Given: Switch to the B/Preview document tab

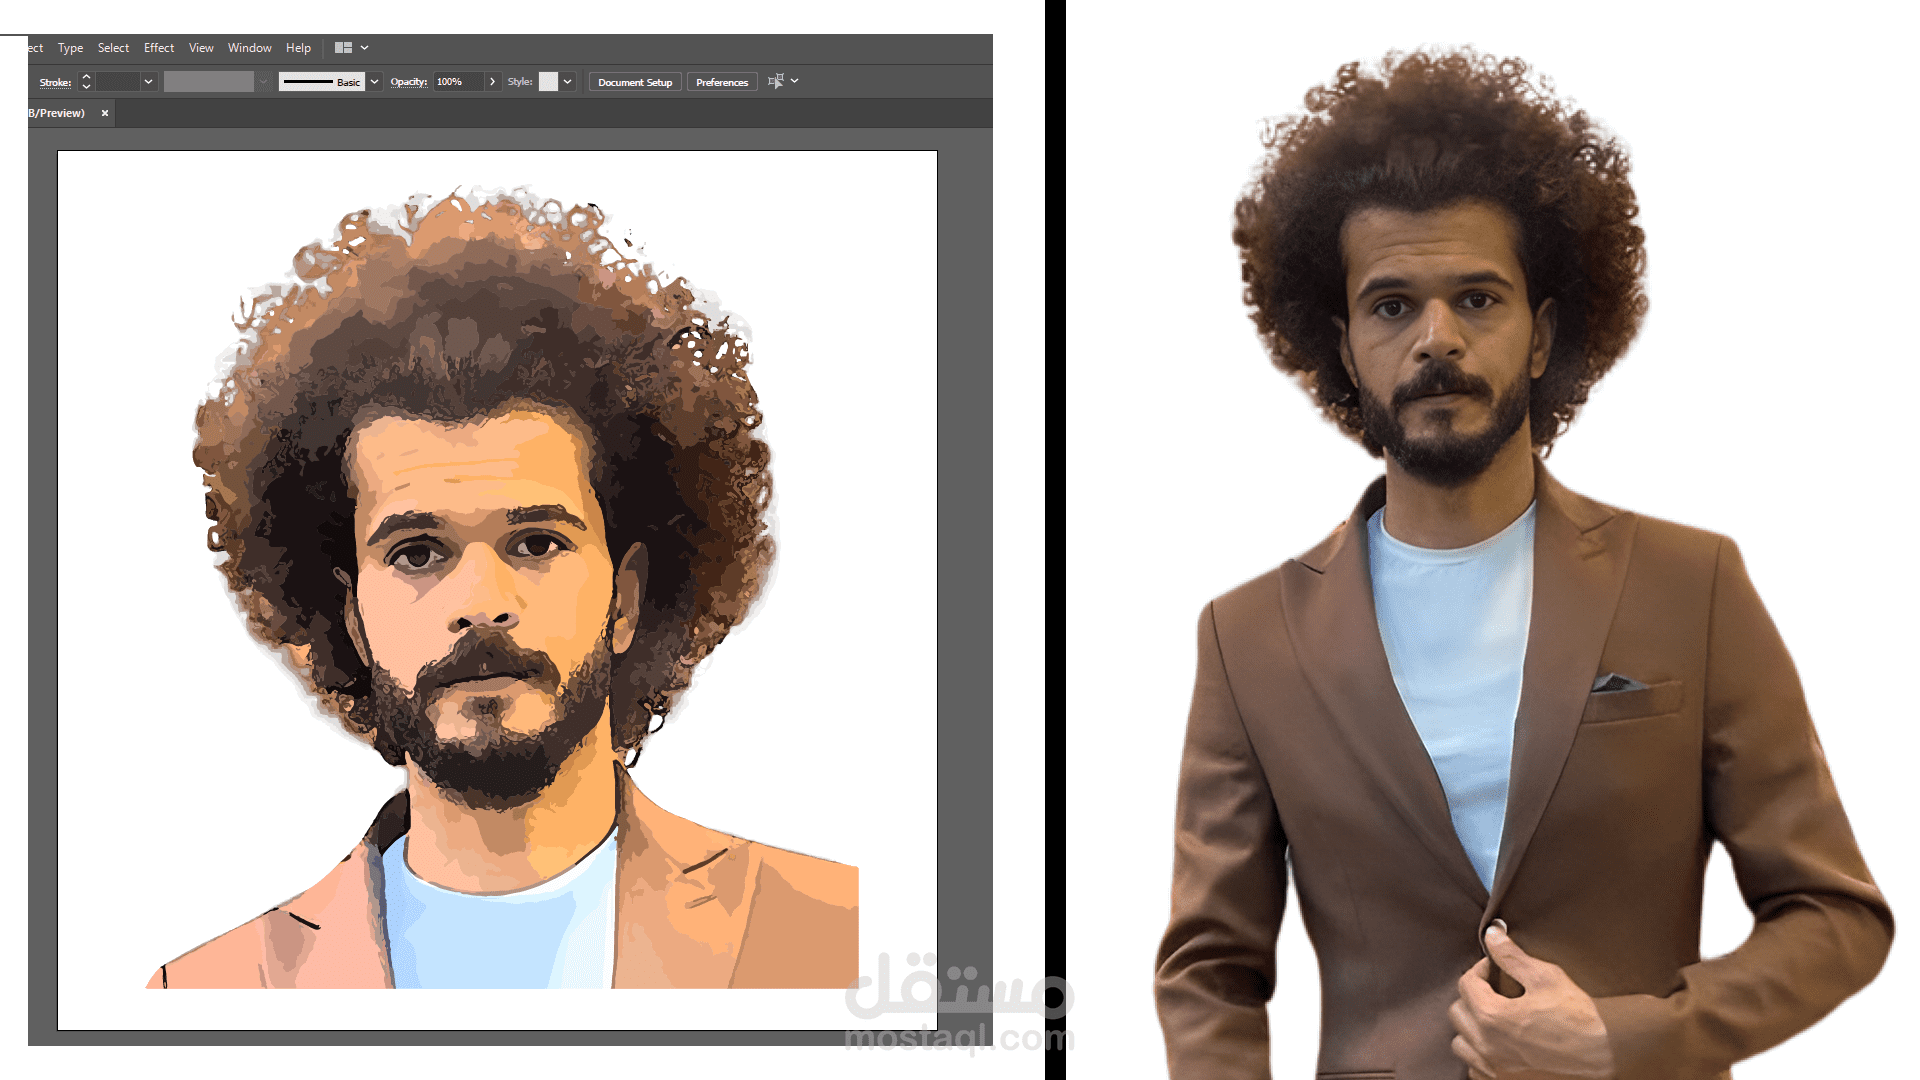Looking at the screenshot, I should click(x=55, y=113).
